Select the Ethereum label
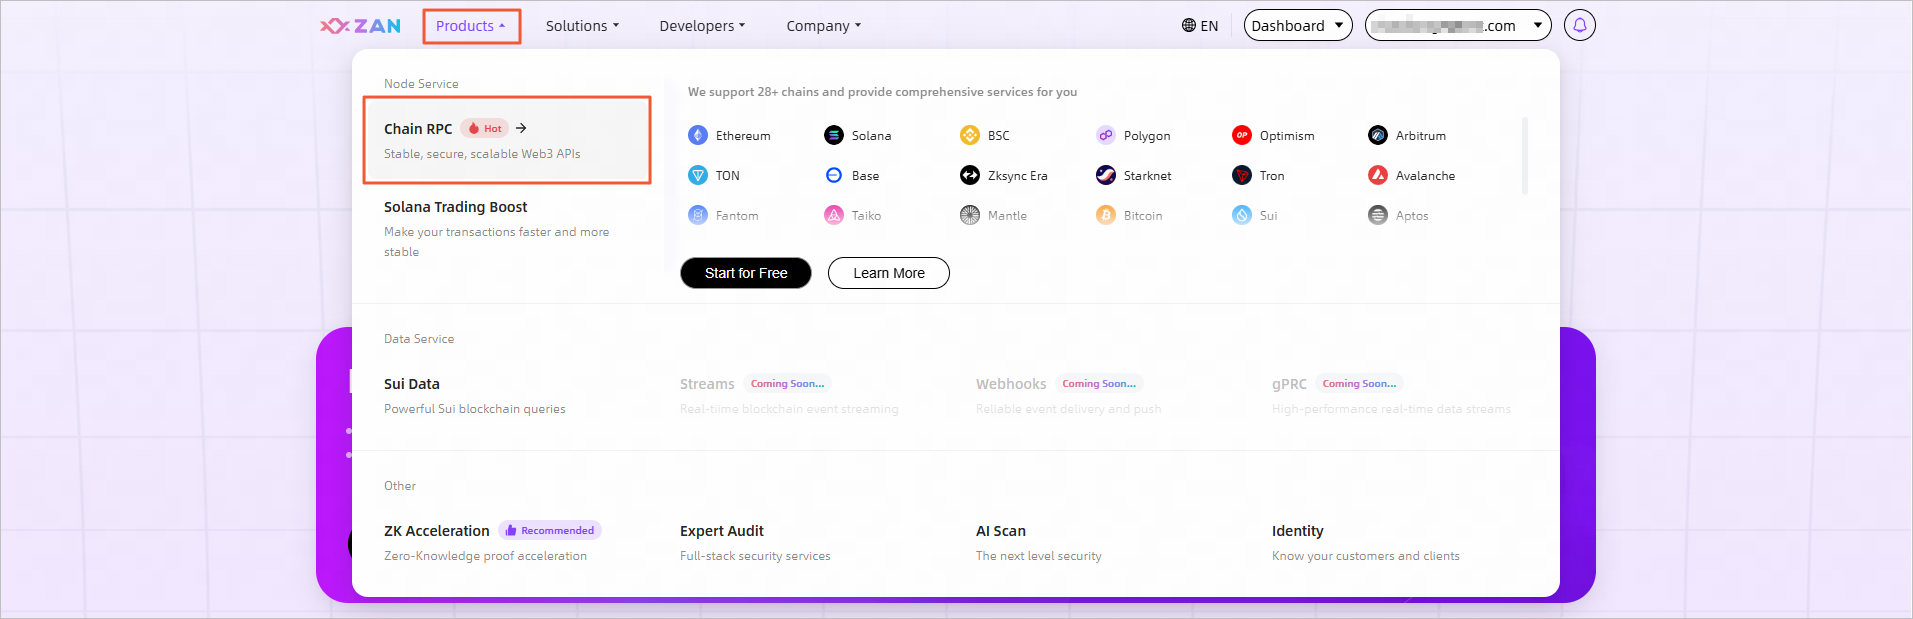Screen dimensions: 1913x619 743,135
